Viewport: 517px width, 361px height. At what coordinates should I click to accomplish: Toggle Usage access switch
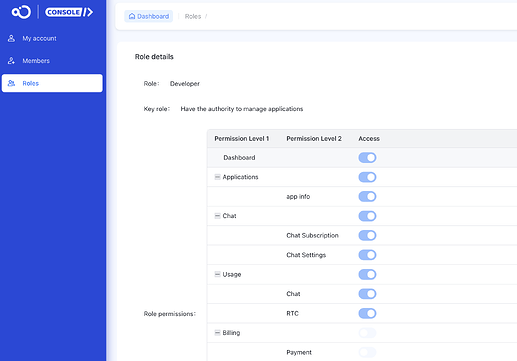pyautogui.click(x=367, y=274)
